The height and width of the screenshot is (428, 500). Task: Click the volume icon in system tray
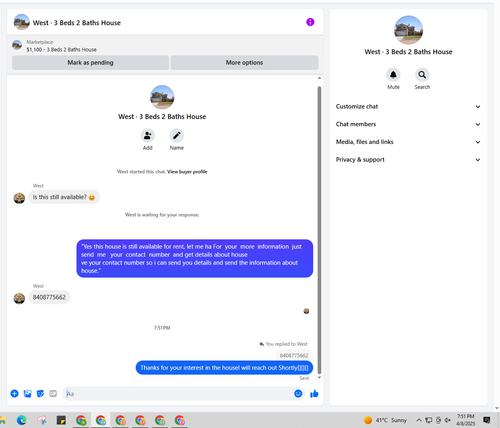click(448, 420)
